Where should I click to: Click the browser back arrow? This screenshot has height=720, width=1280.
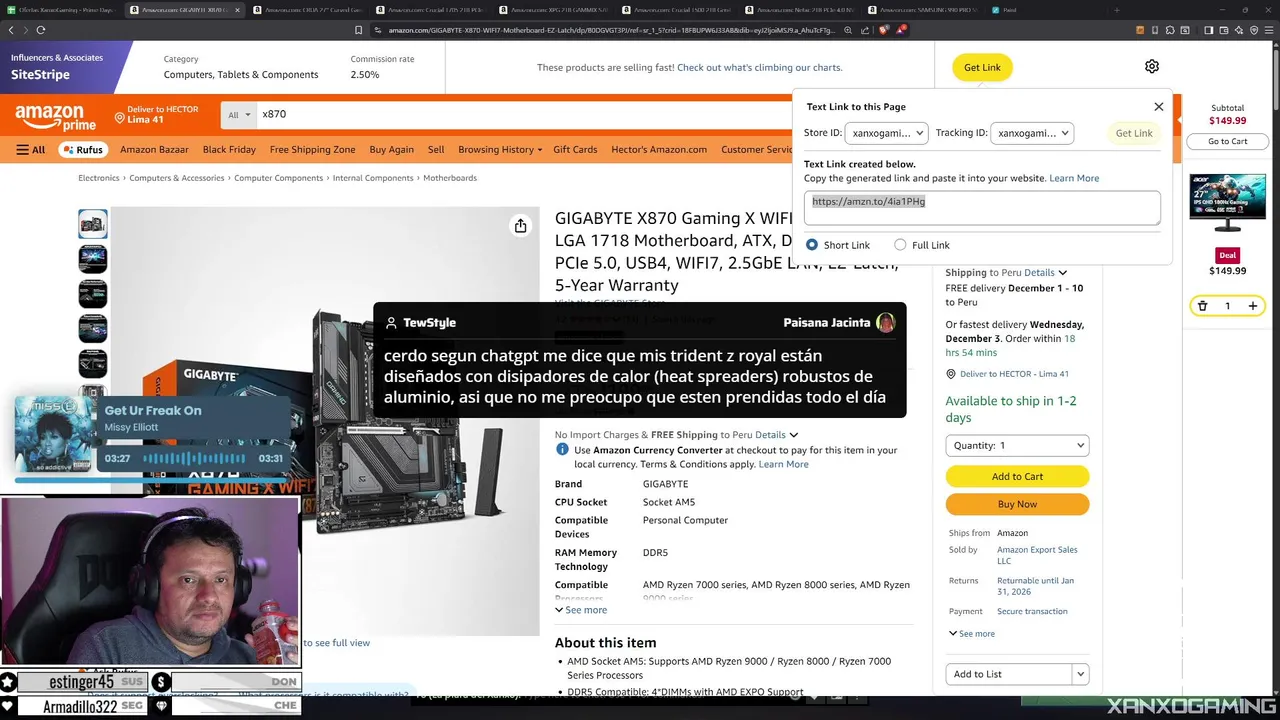point(11,30)
